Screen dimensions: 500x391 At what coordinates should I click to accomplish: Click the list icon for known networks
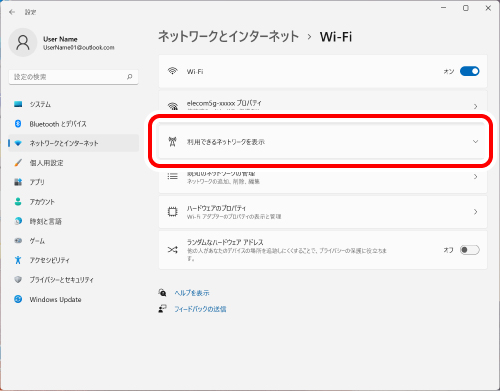tap(172, 176)
